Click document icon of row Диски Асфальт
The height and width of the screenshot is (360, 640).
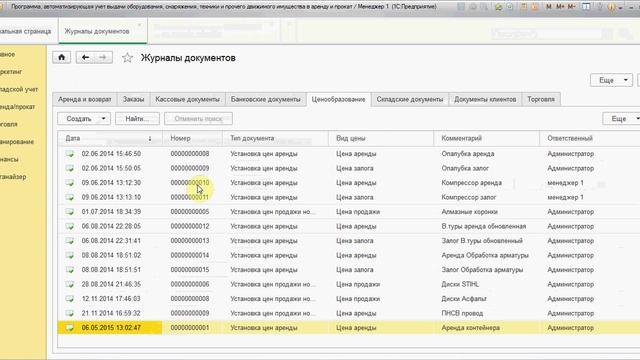pyautogui.click(x=70, y=299)
